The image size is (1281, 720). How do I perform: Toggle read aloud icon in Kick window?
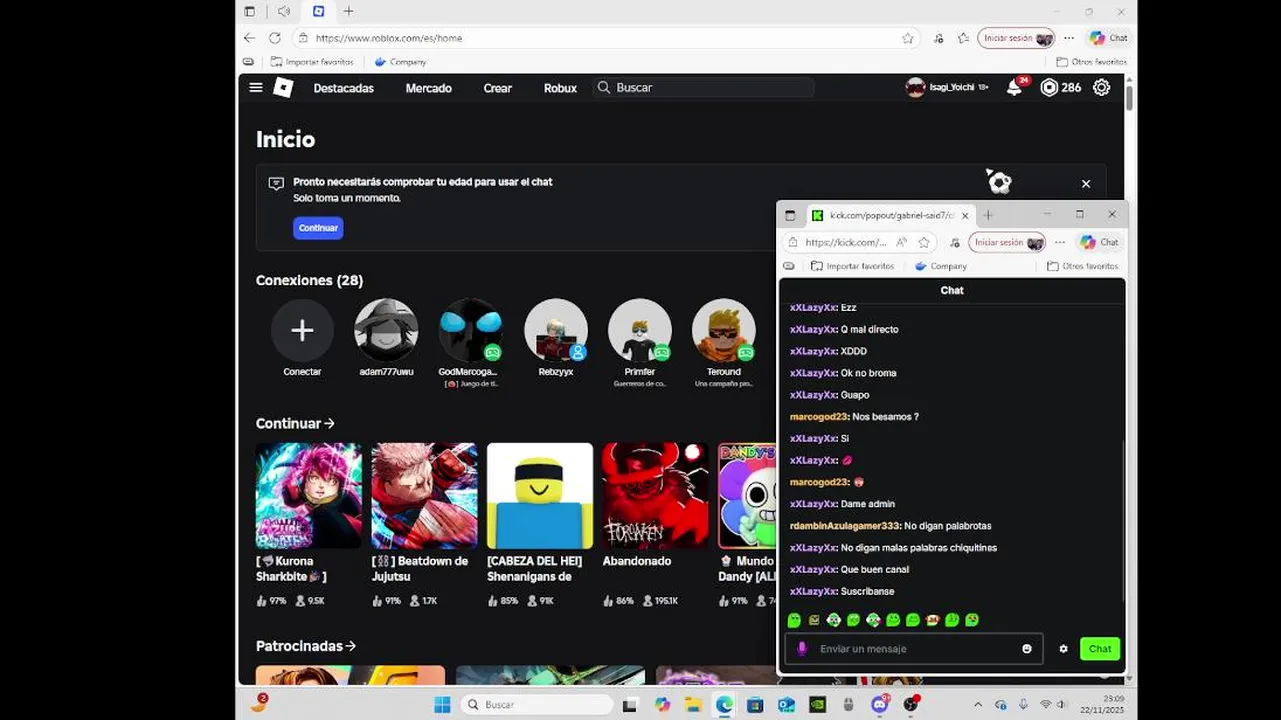(901, 242)
